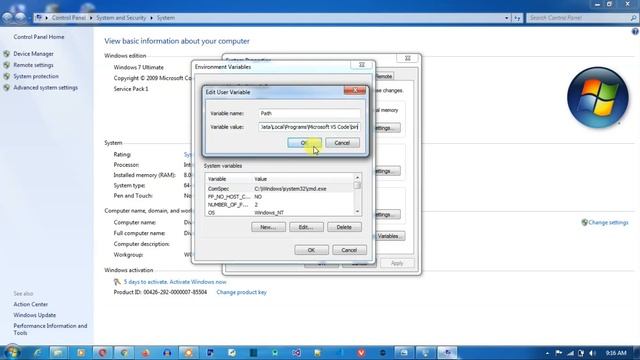The width and height of the screenshot is (640, 360).
Task: Click Change product key link
Action: 241,292
